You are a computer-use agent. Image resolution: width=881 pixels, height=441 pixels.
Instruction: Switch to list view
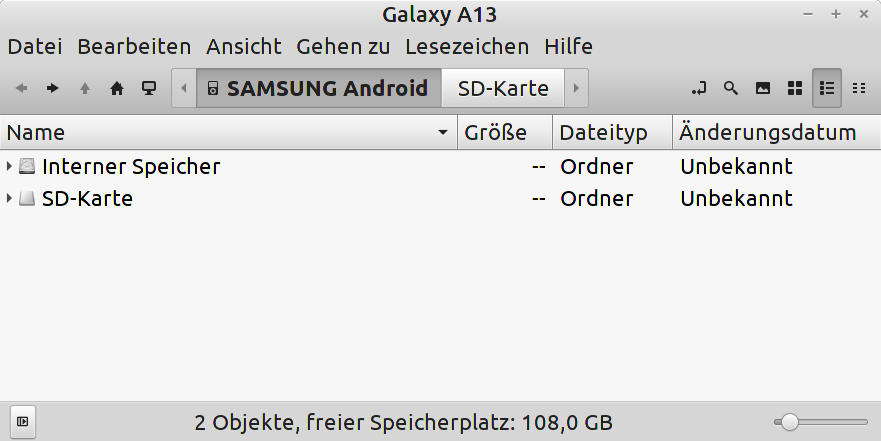(x=826, y=88)
